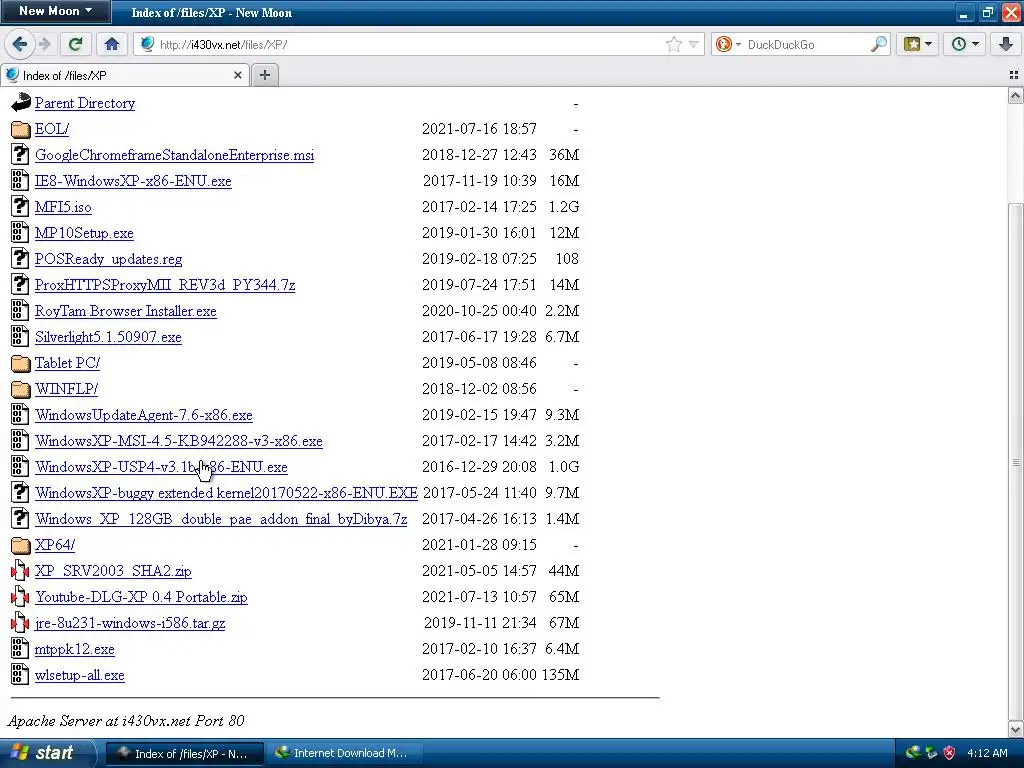Download jre-8u231-windows-i586.tar.gz

click(130, 623)
